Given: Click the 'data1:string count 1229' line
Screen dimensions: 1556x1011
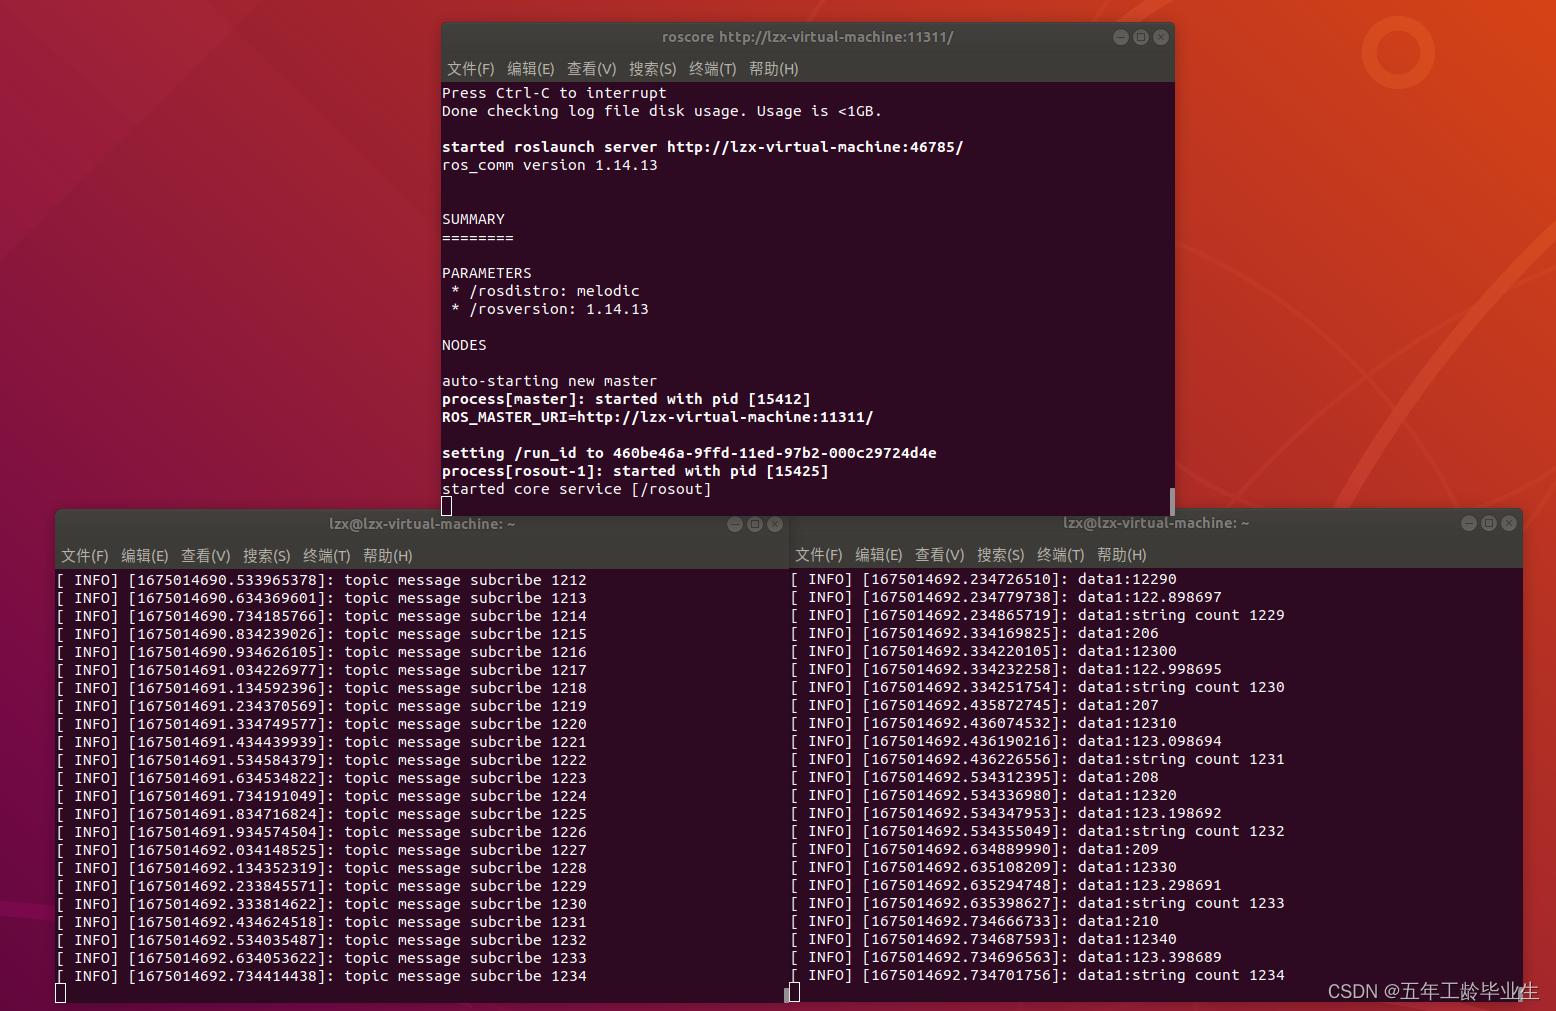Looking at the screenshot, I should (1037, 615).
